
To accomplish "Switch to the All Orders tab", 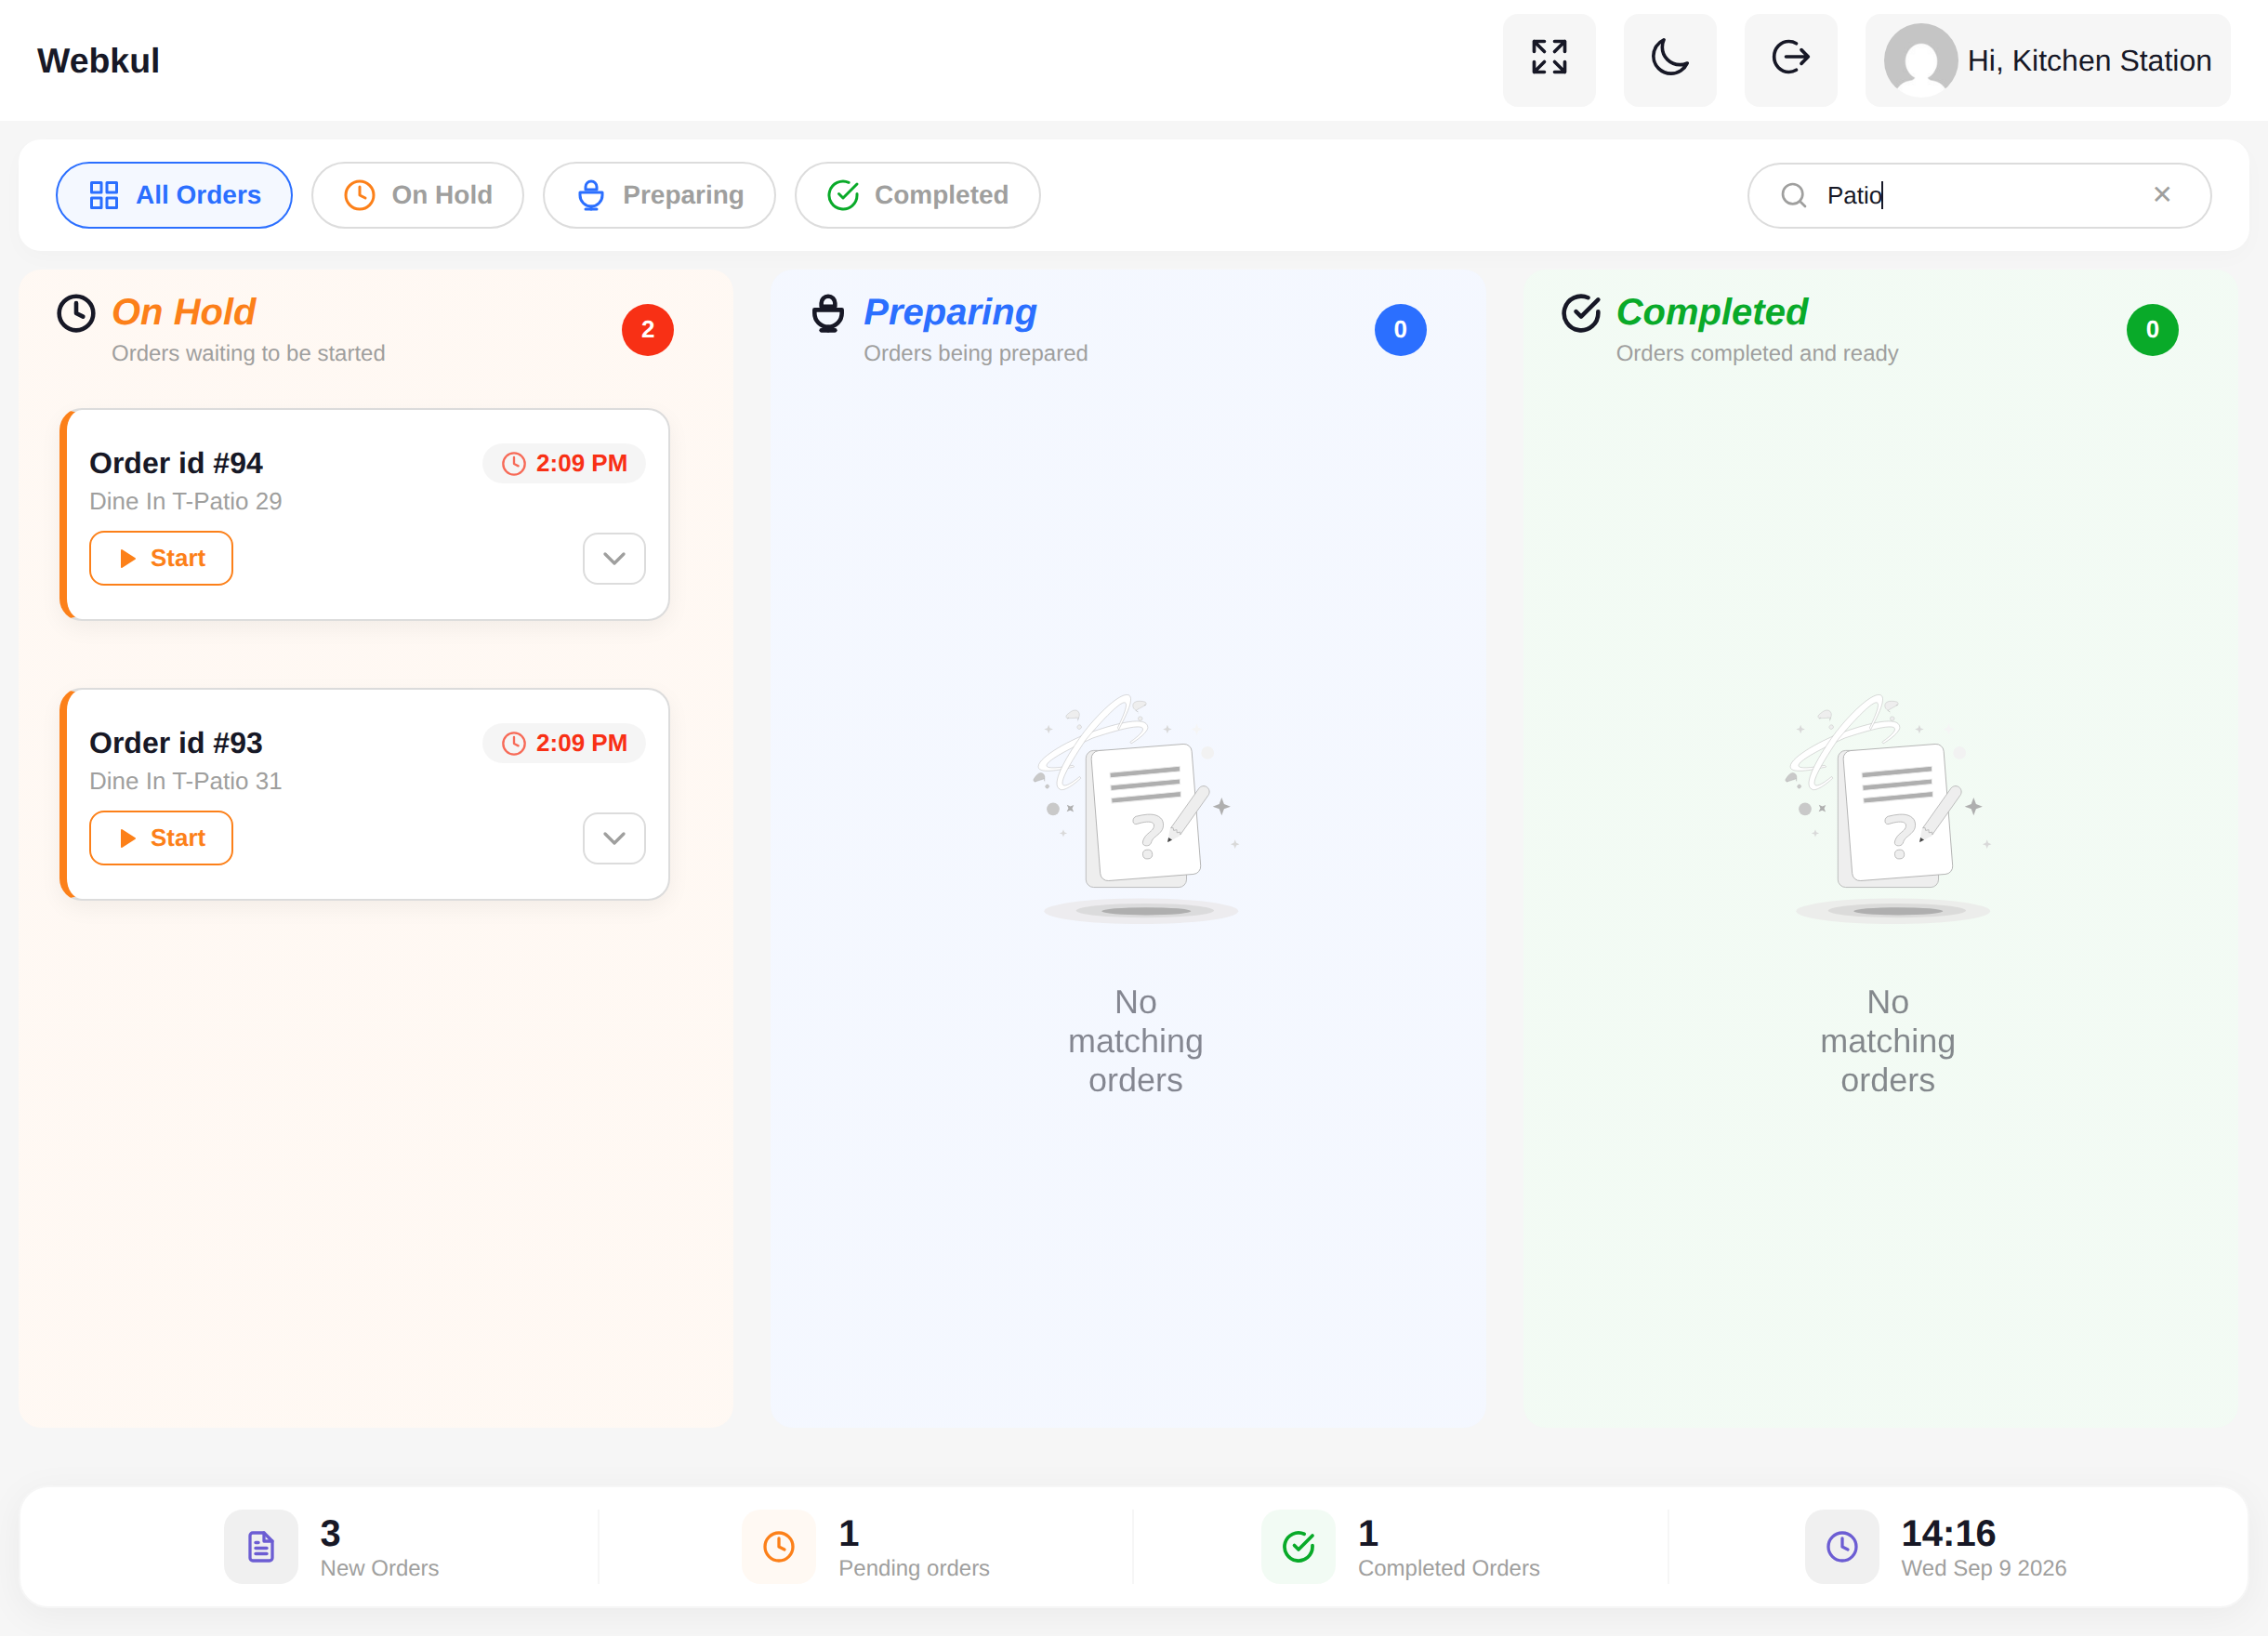I will coord(174,195).
